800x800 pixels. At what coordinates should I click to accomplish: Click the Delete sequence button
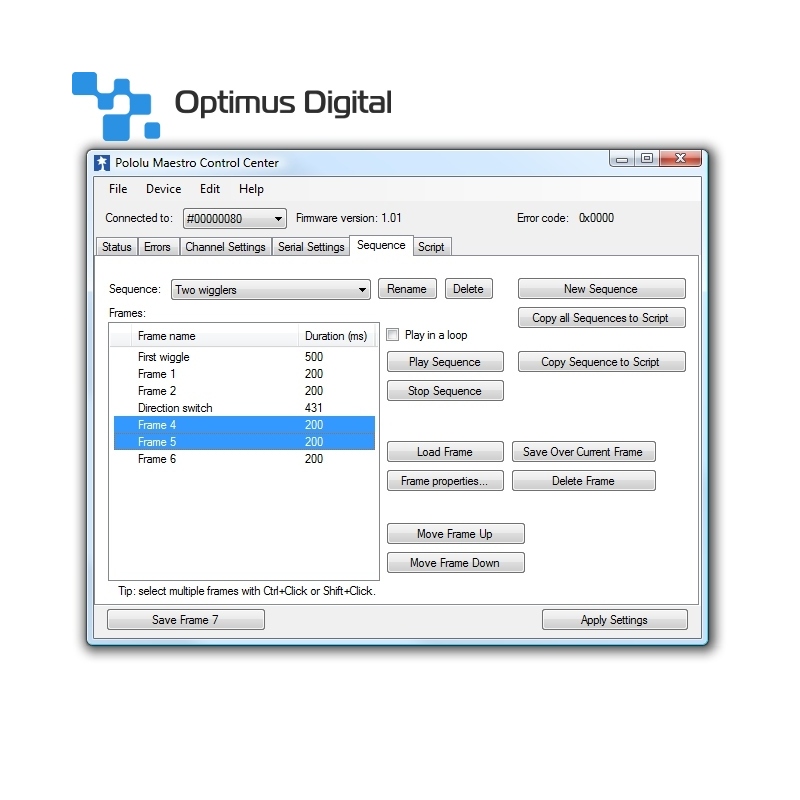tap(468, 289)
